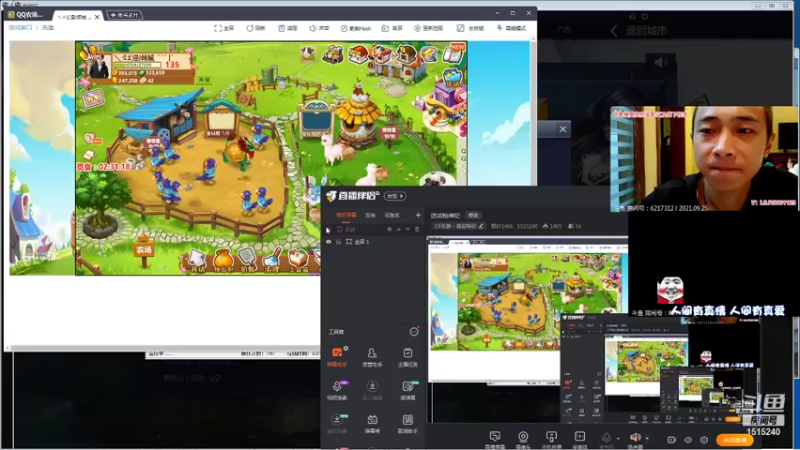Click the orange 关闭直播 button

point(735,440)
